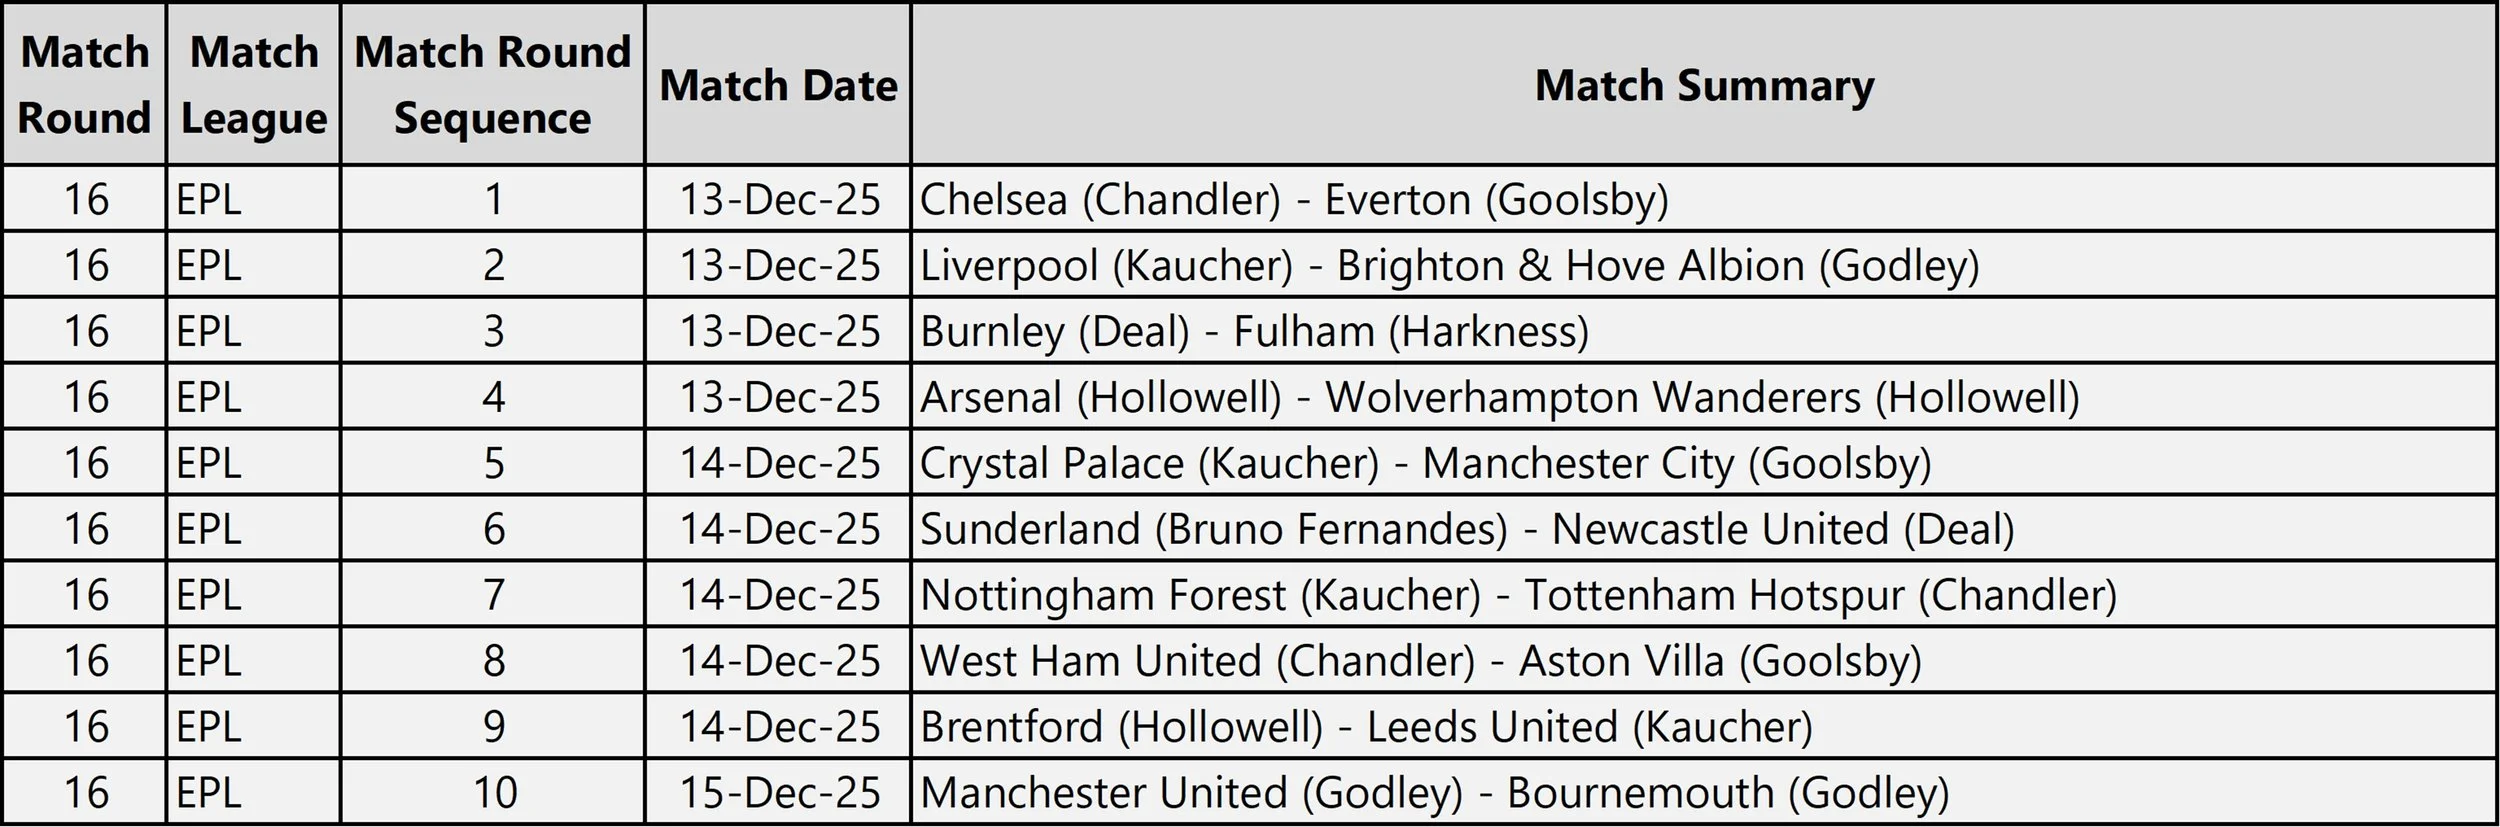Screen dimensions: 2500x827
Task: Select the Chelsea - Everton match summary cell
Action: tap(1704, 199)
